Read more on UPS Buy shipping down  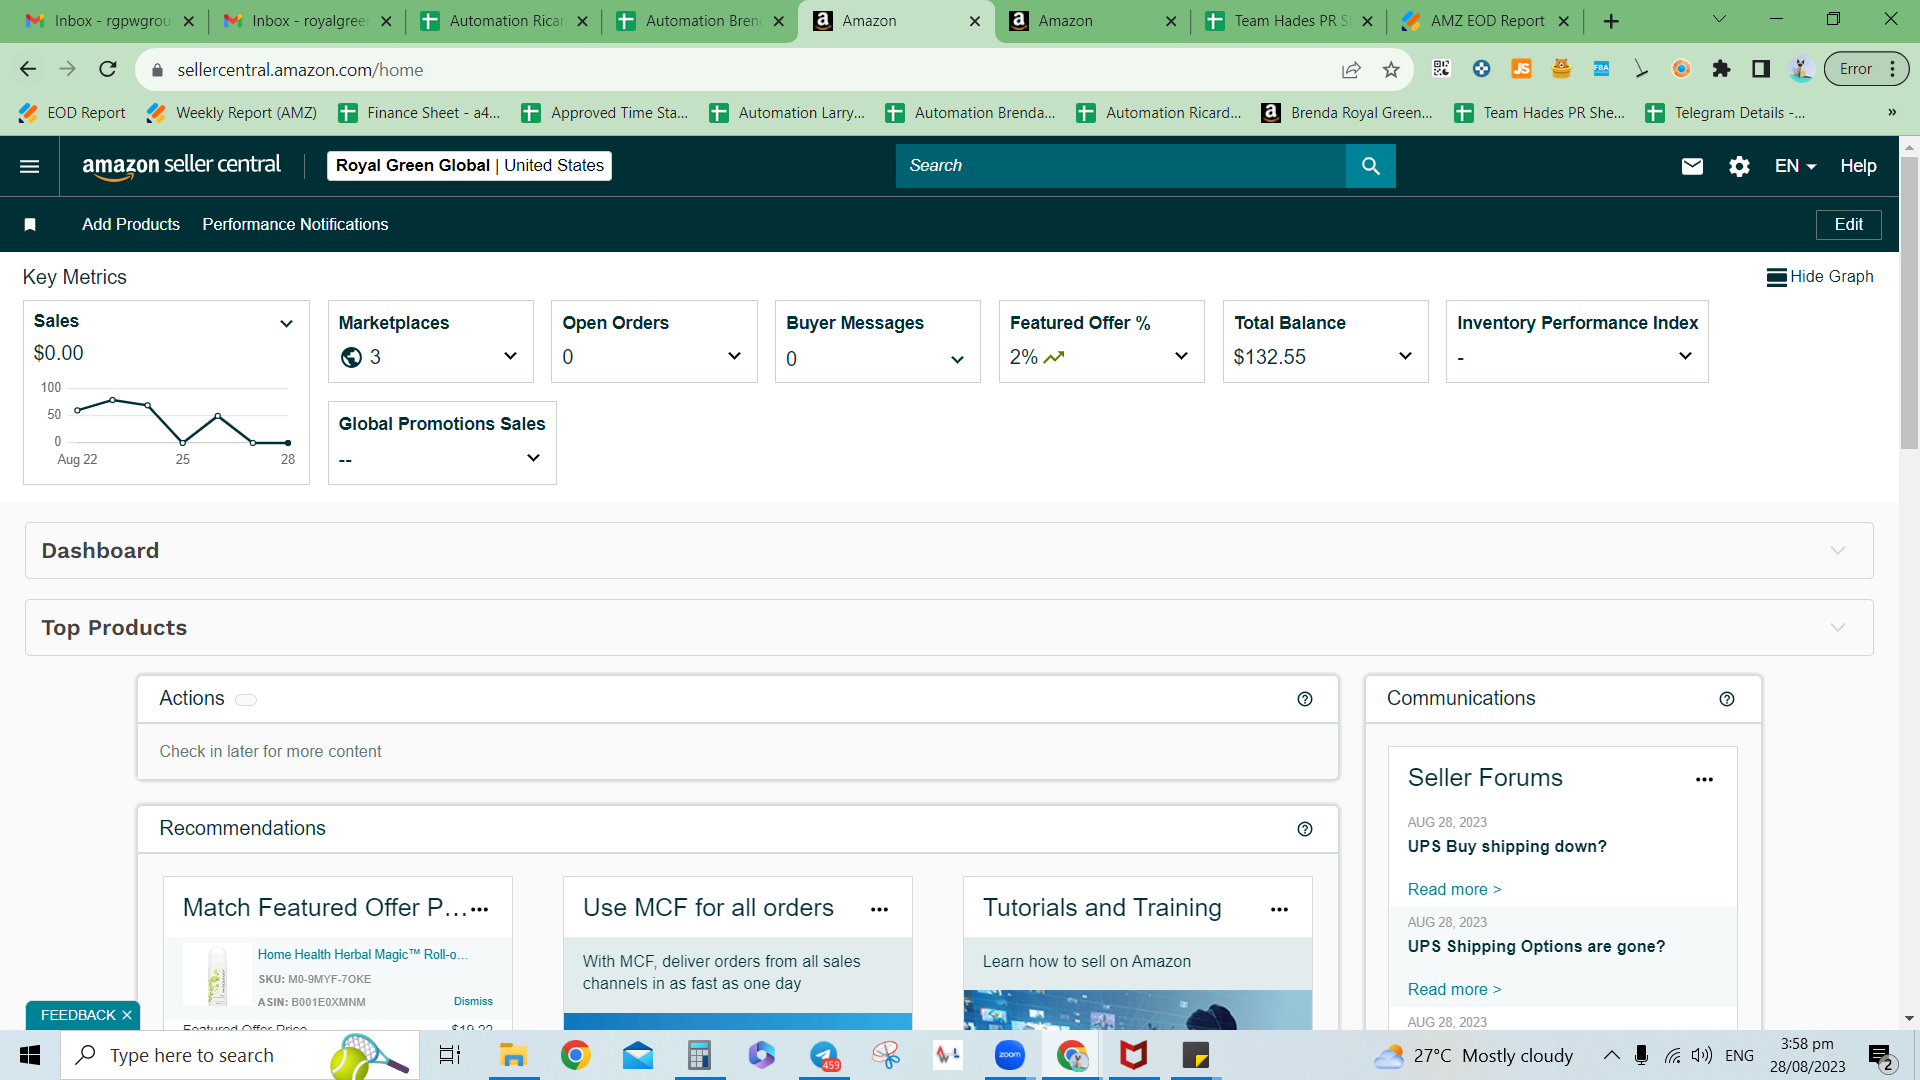coord(1454,890)
